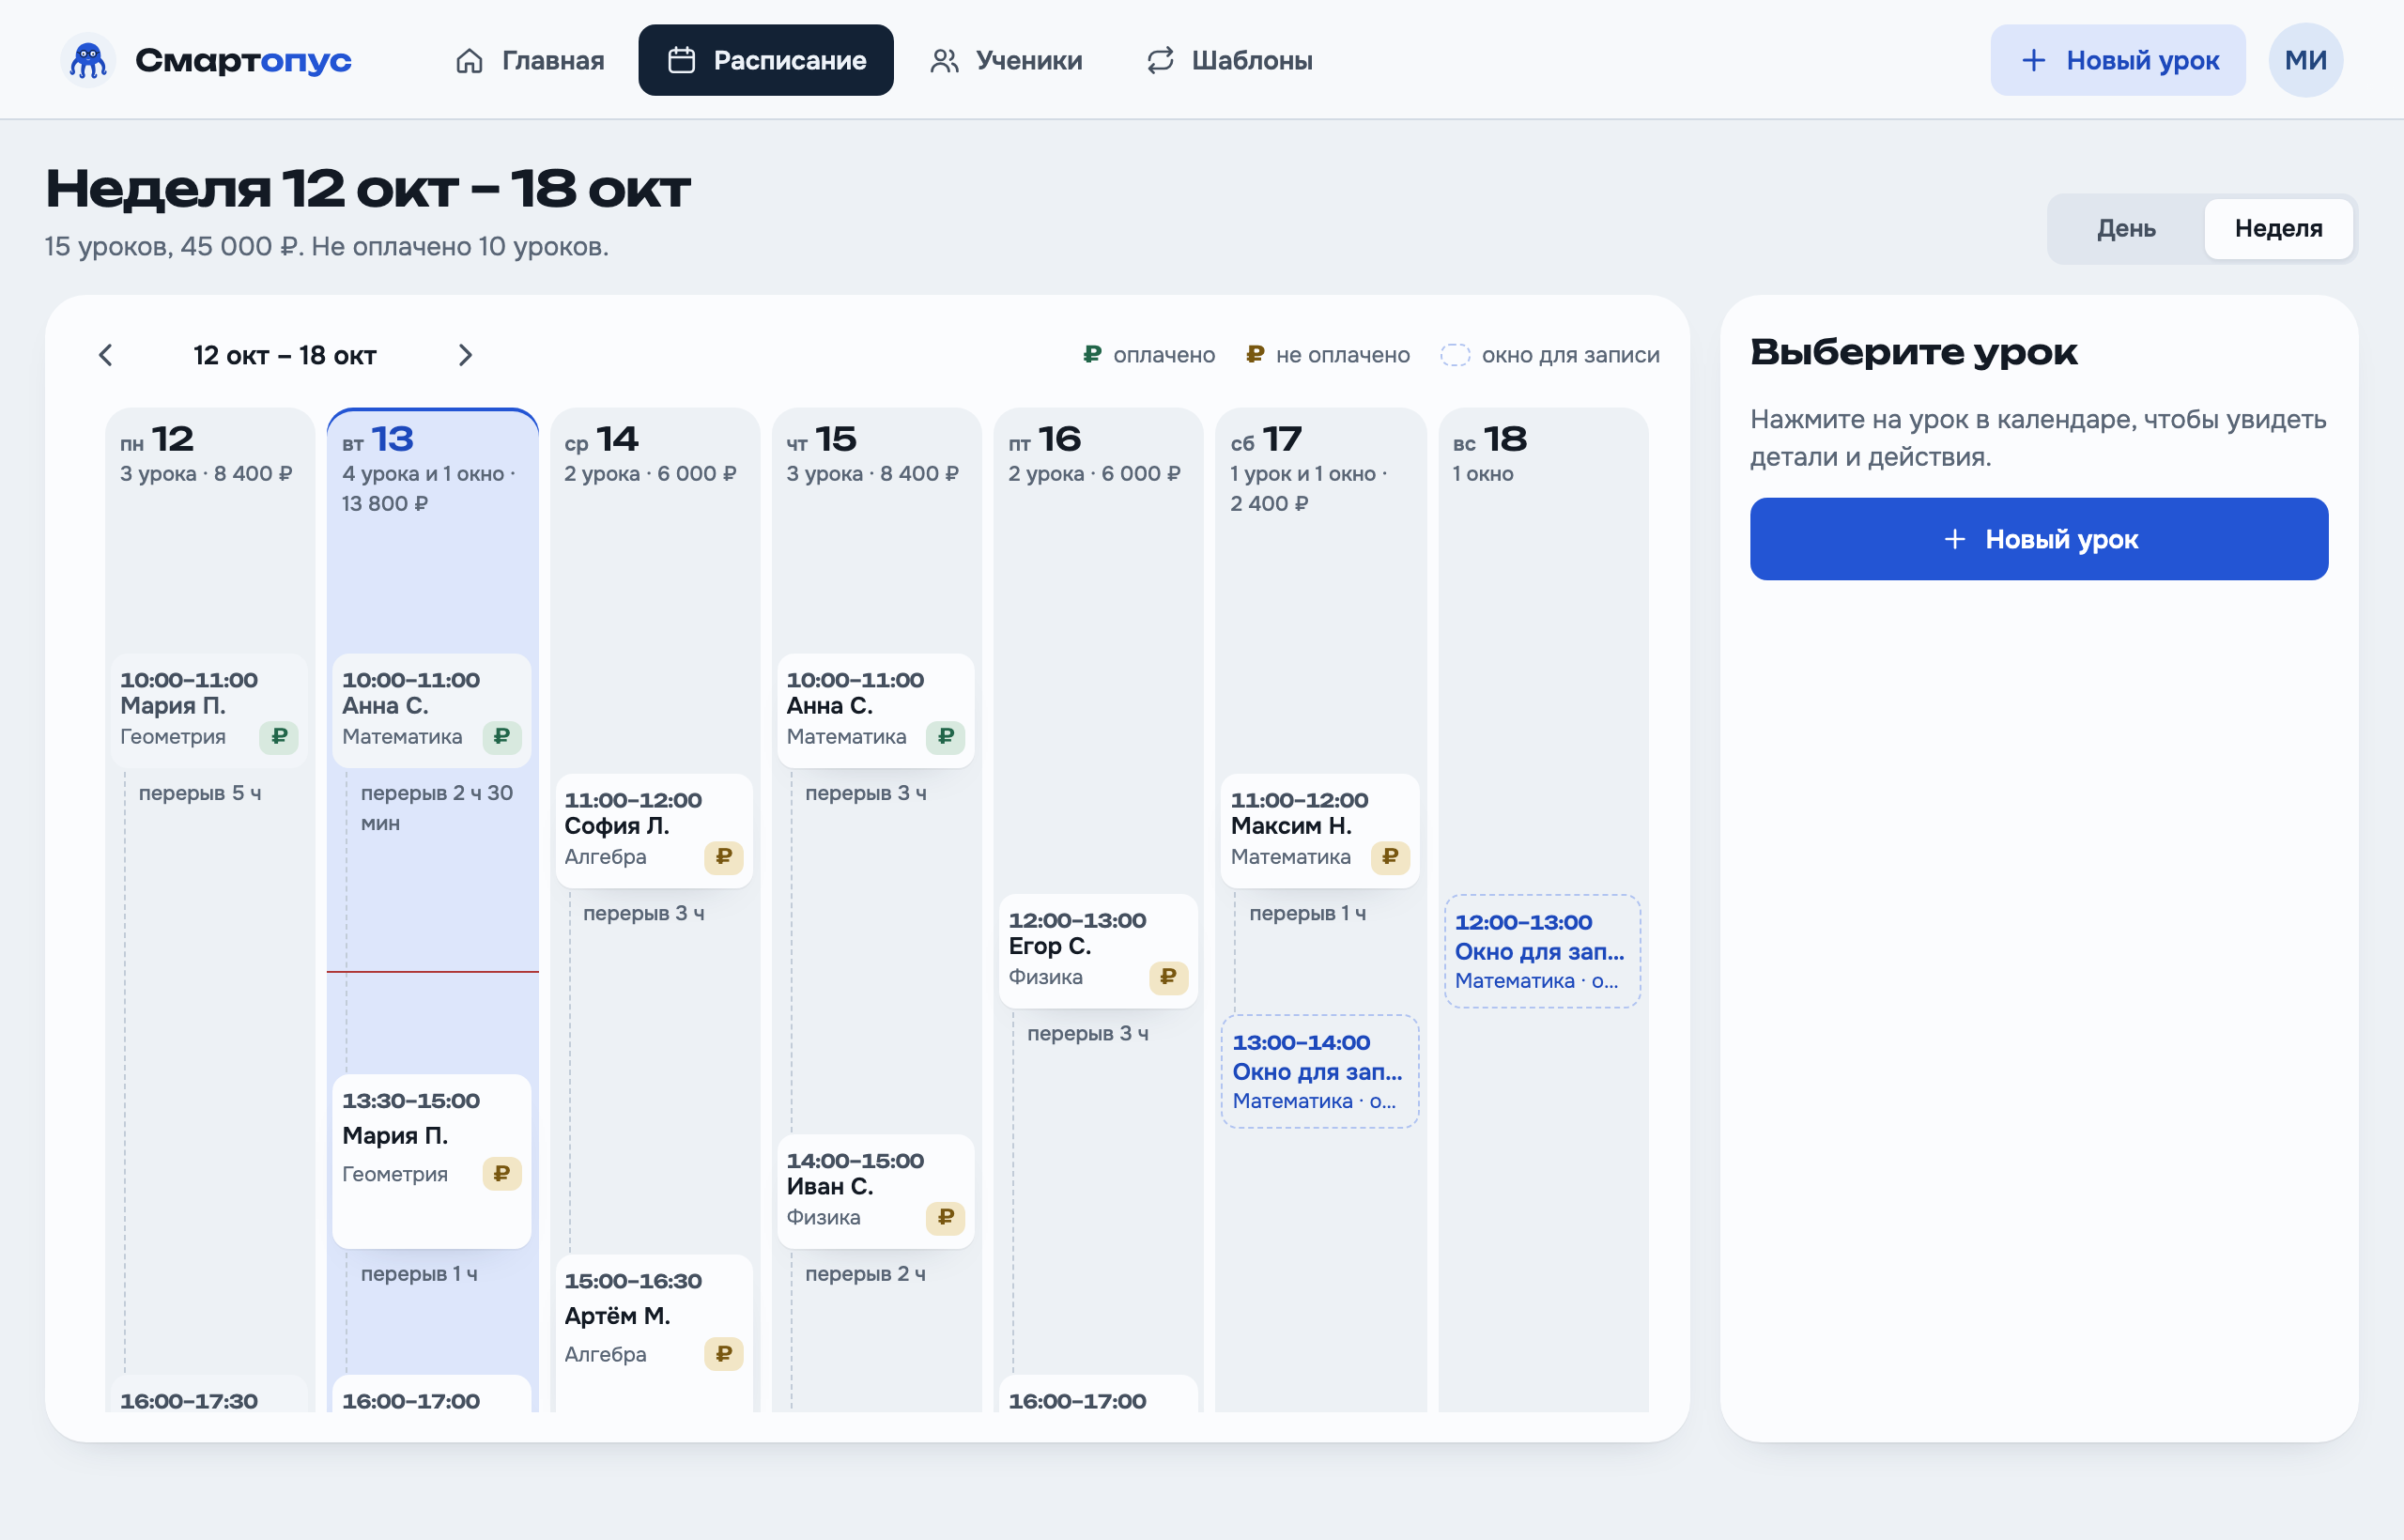The height and width of the screenshot is (1540, 2404).
Task: Open the Главная tab
Action: pyautogui.click(x=530, y=60)
